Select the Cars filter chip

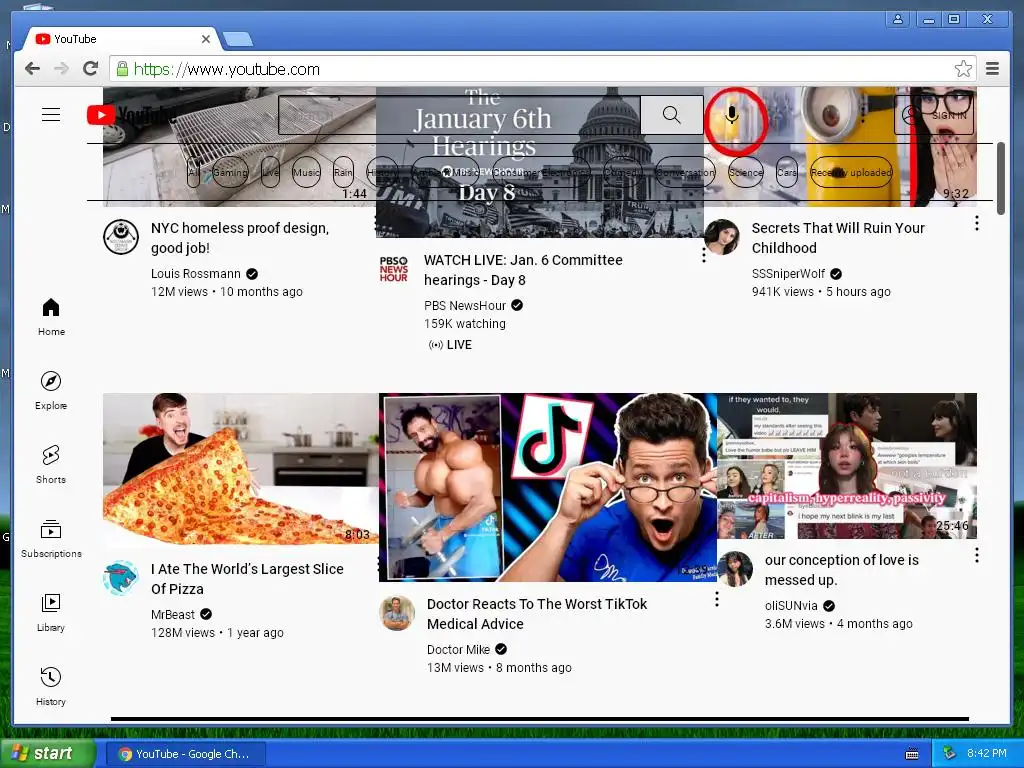(787, 172)
